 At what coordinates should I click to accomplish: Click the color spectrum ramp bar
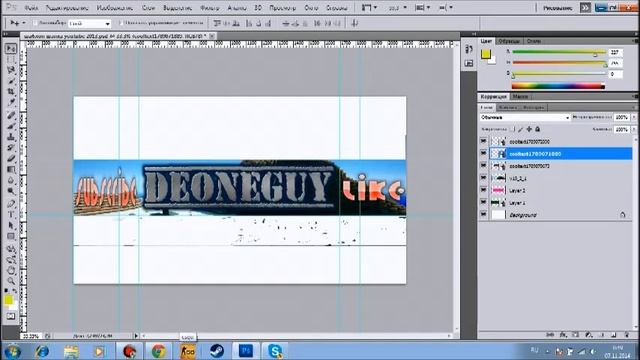click(558, 86)
